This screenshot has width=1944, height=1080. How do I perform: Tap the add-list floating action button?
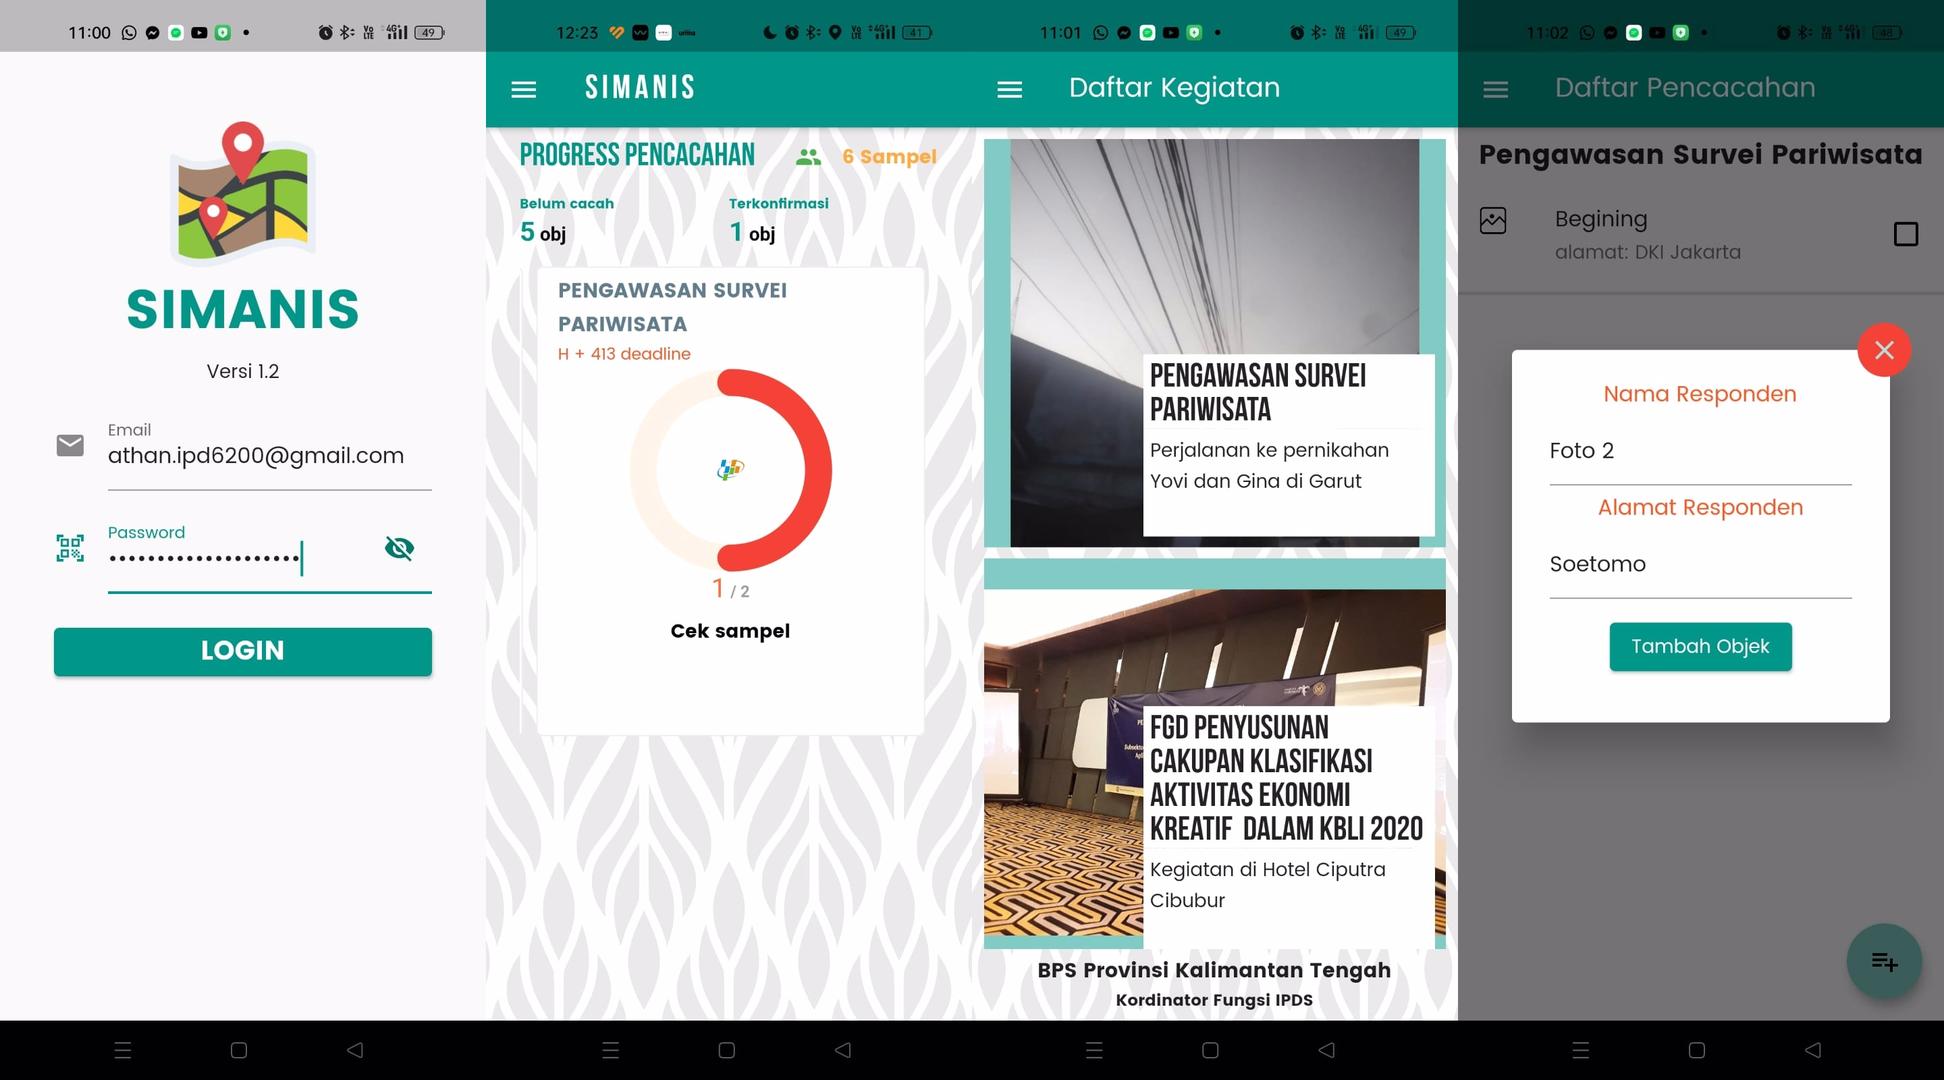tap(1883, 961)
